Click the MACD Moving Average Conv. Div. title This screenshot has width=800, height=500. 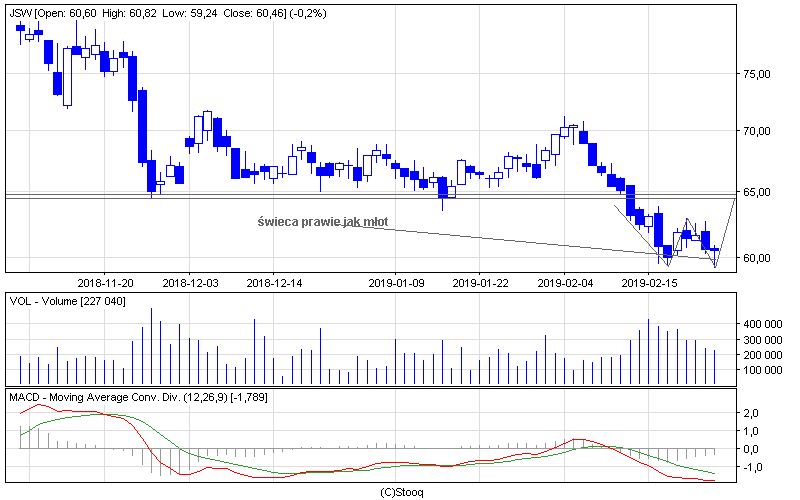click(x=138, y=397)
